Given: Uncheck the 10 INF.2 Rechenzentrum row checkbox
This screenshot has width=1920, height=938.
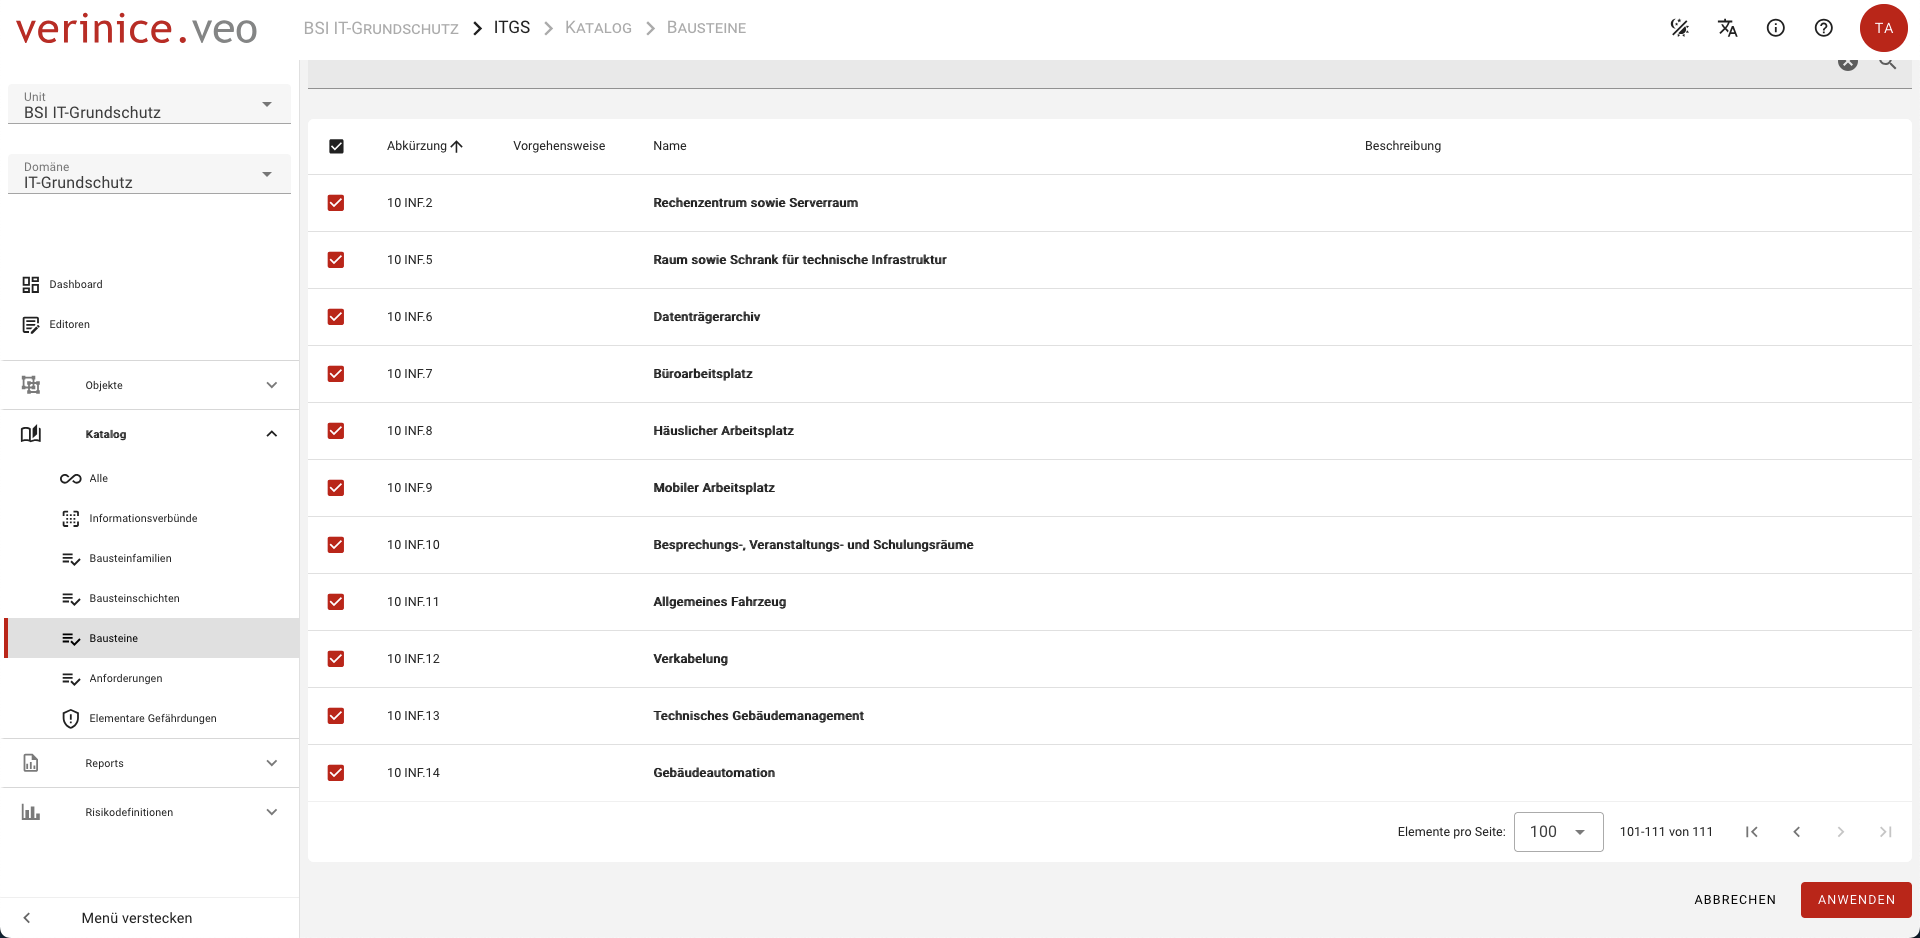Looking at the screenshot, I should tap(336, 203).
